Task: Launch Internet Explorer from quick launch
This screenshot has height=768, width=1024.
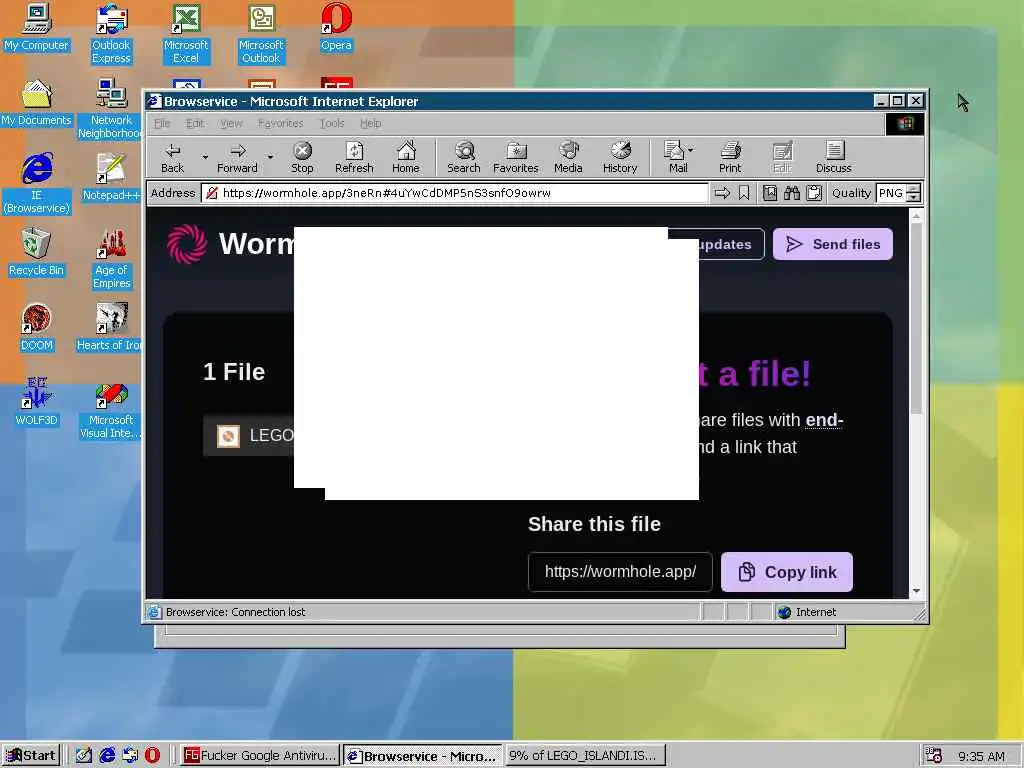Action: click(x=107, y=756)
